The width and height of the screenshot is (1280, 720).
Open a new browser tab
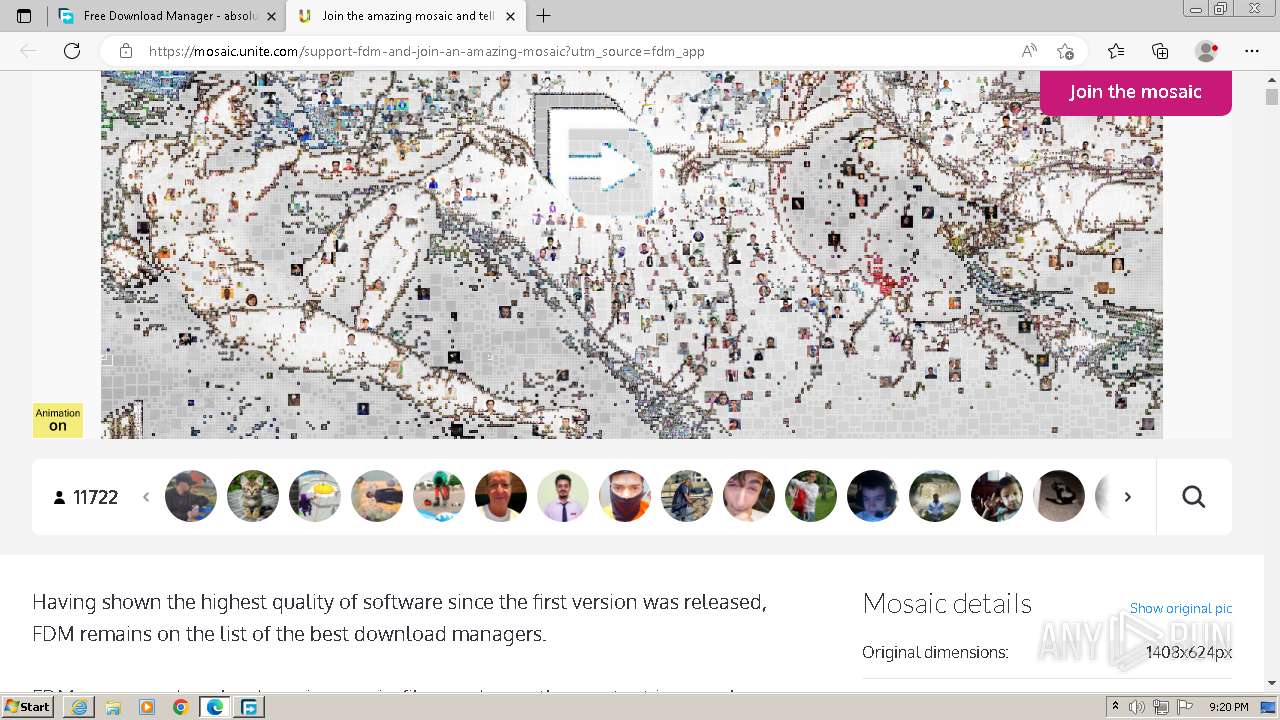(543, 16)
